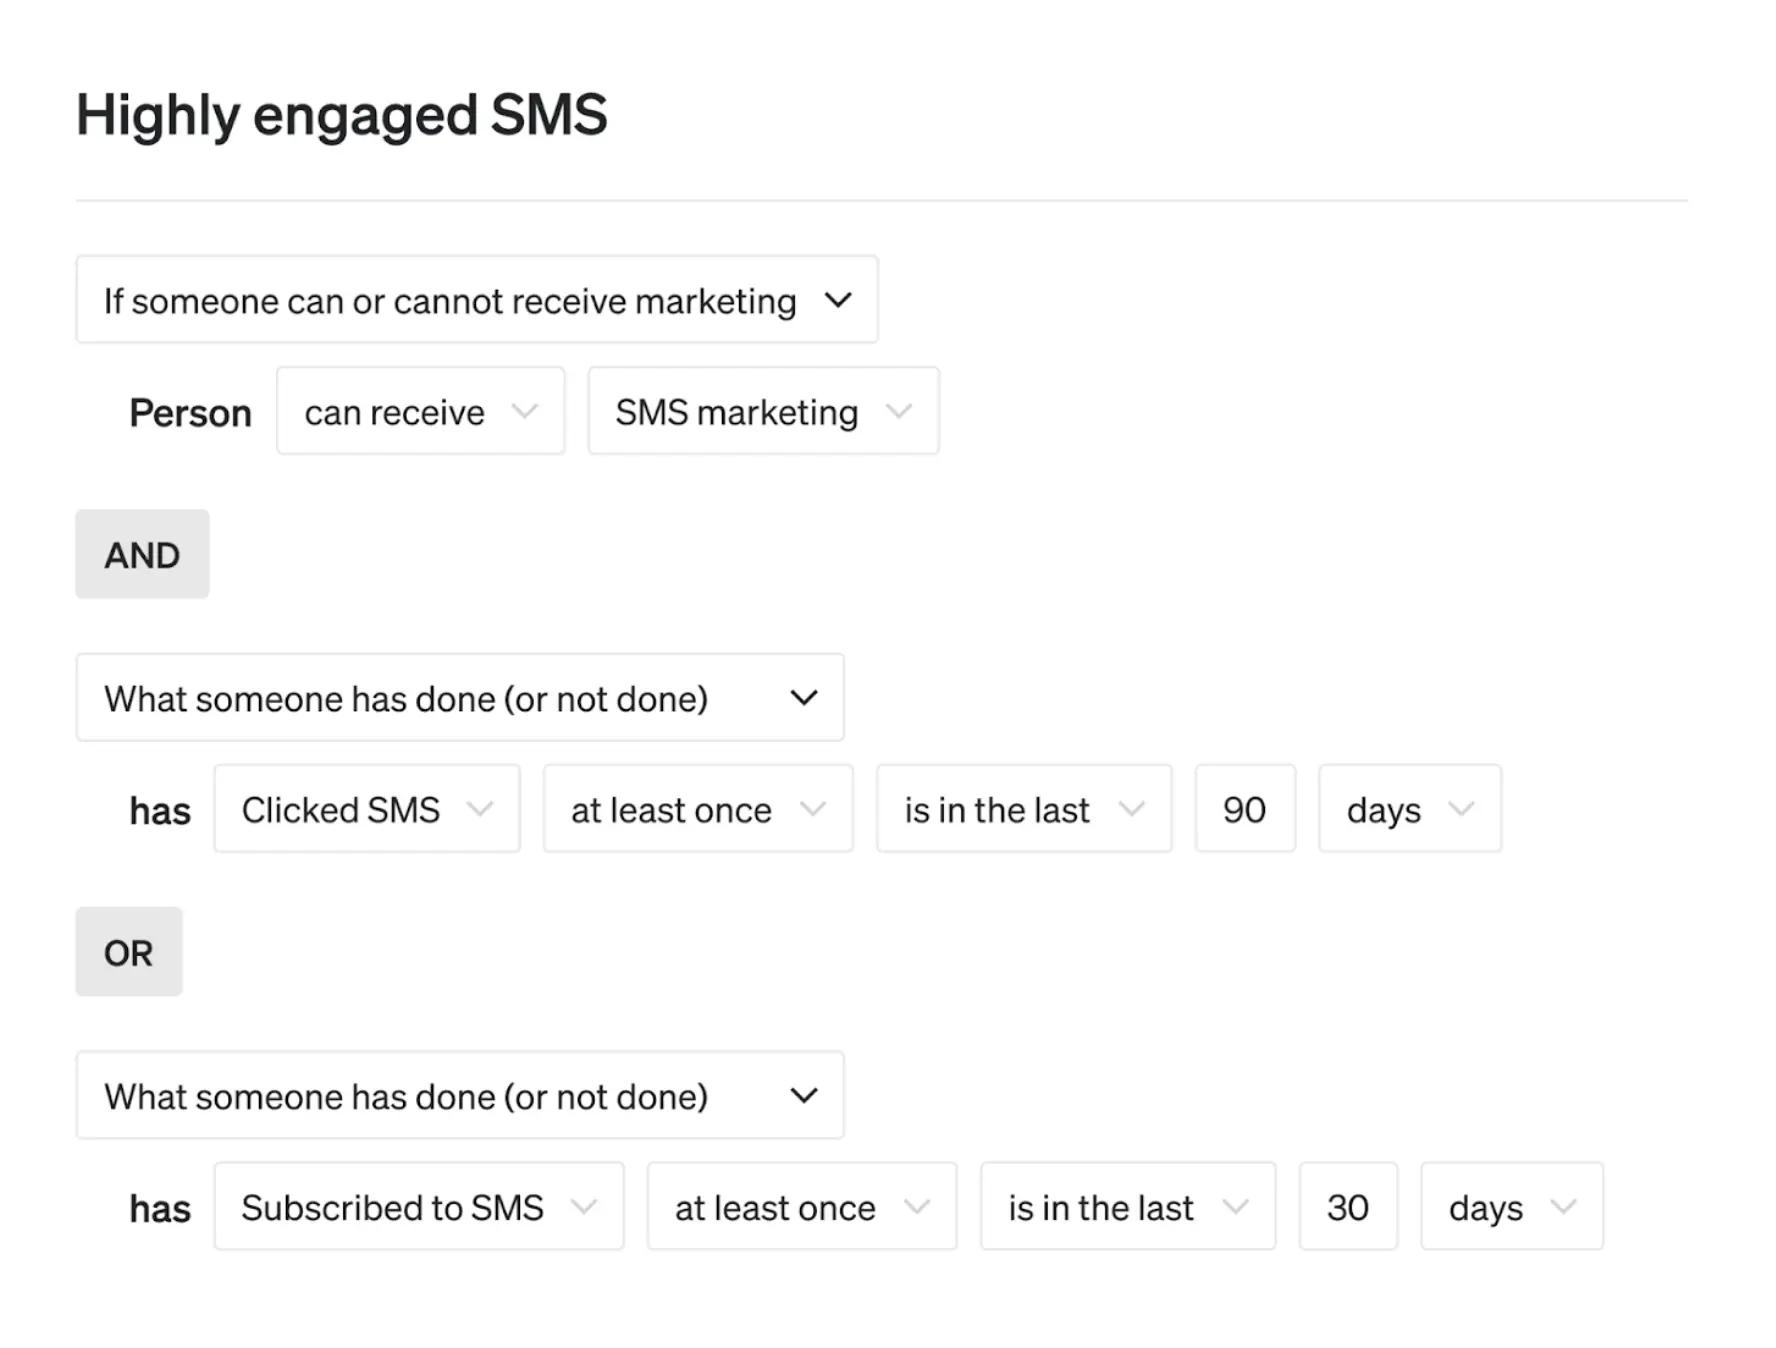Click the 'Highly engaged SMS' segment title

coord(342,115)
